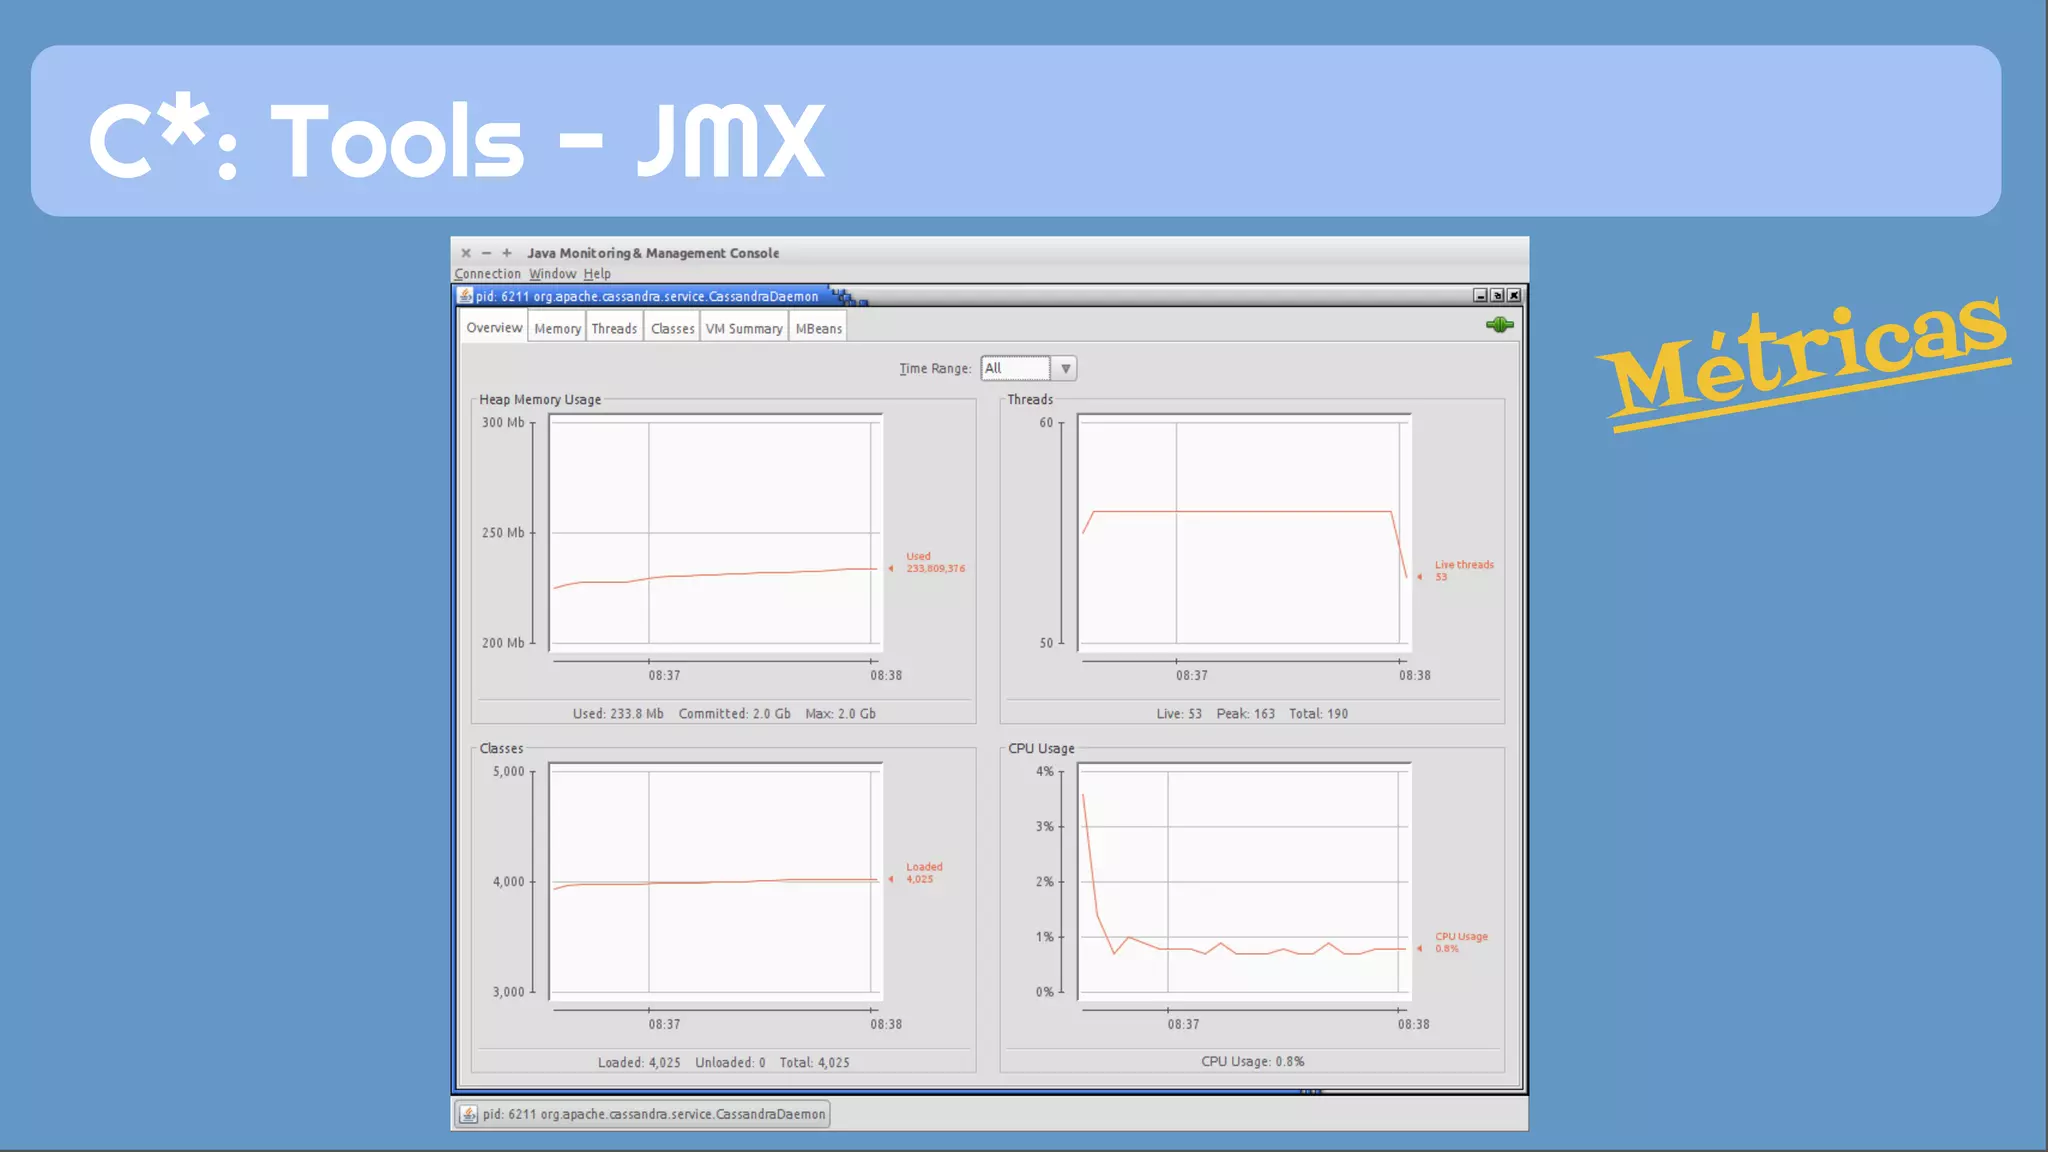Click the green connection status icon
The width and height of the screenshot is (2048, 1152).
[x=1500, y=324]
